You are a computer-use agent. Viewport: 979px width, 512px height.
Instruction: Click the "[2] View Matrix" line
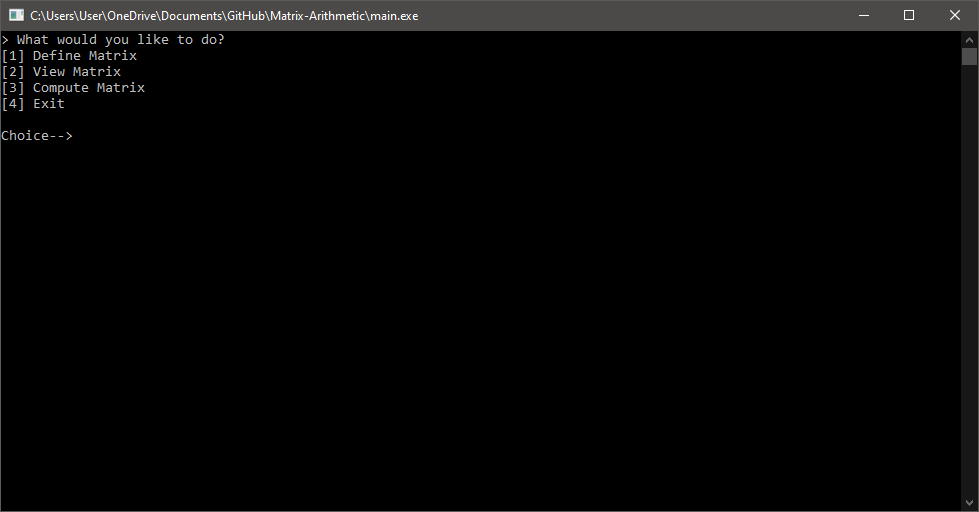tap(61, 72)
